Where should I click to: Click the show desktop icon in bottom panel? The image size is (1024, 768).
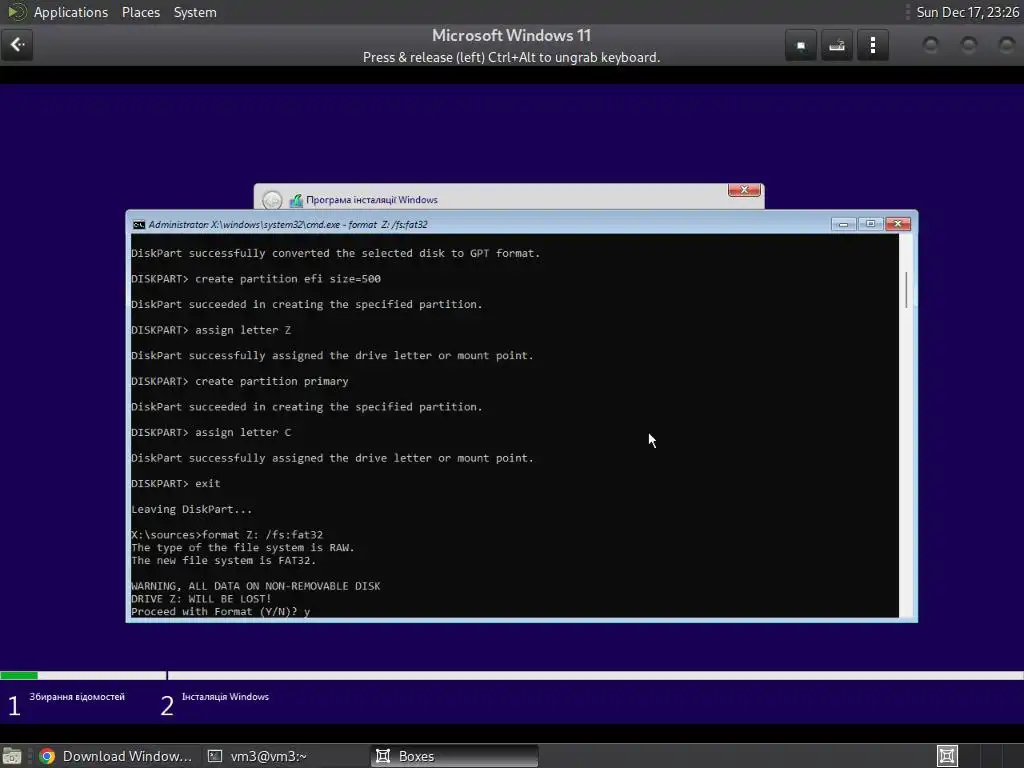(12, 756)
